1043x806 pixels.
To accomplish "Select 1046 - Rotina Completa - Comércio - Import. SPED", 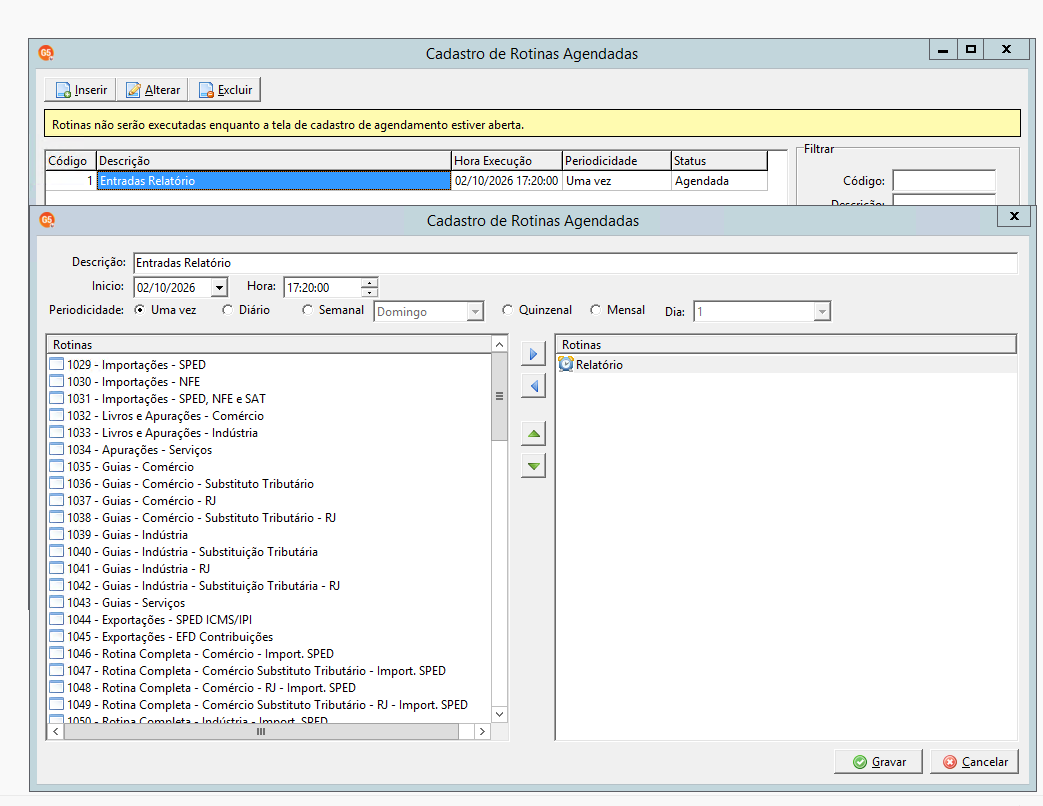I will (200, 654).
